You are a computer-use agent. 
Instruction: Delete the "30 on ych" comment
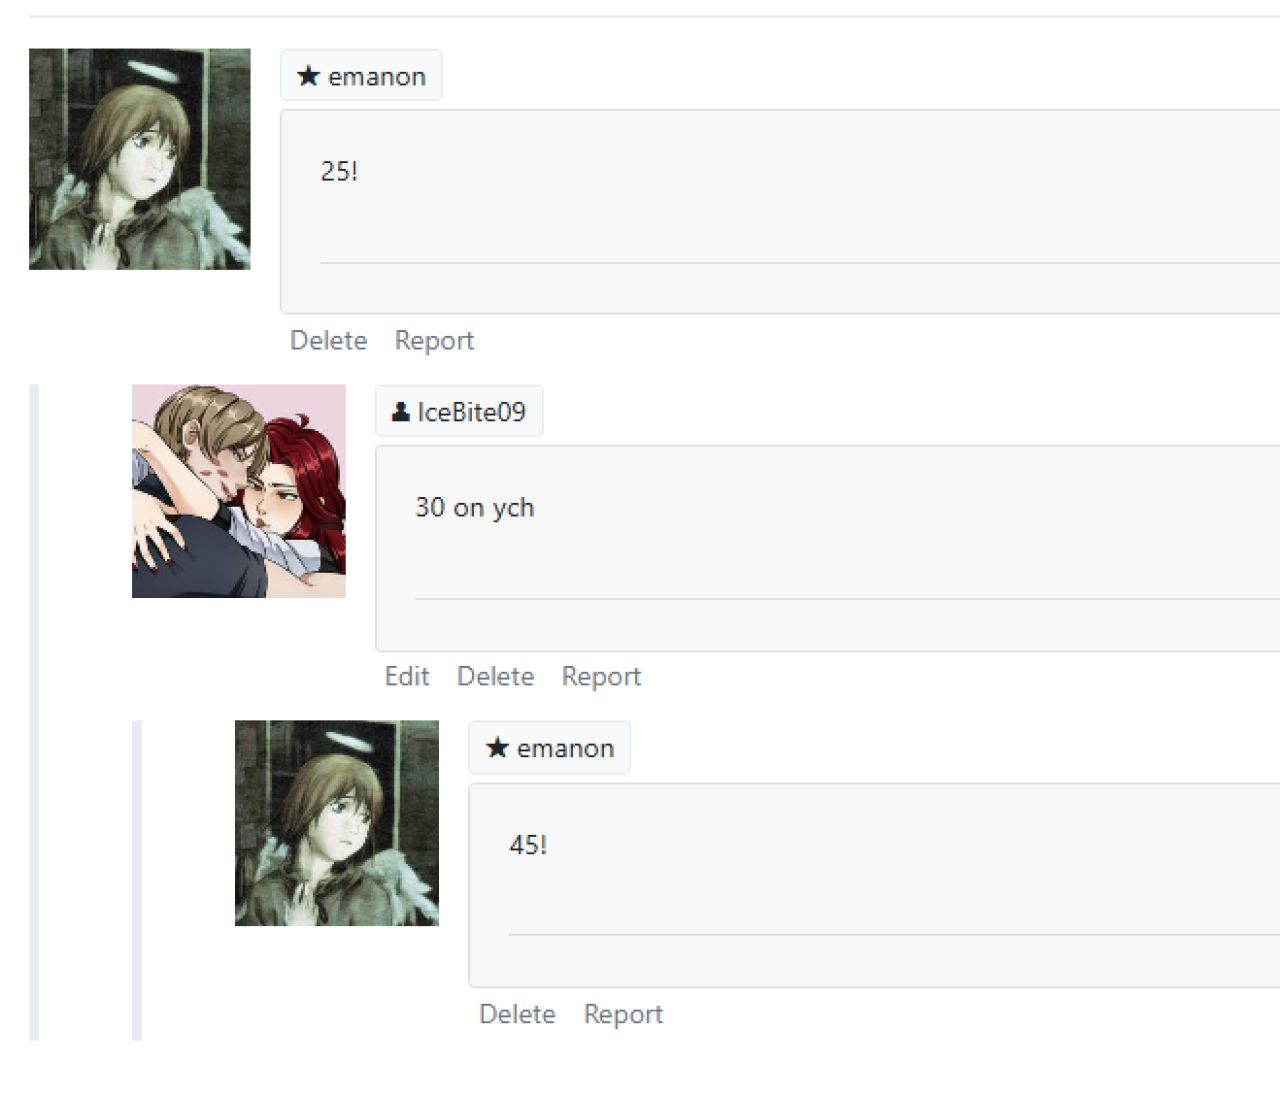(x=496, y=676)
